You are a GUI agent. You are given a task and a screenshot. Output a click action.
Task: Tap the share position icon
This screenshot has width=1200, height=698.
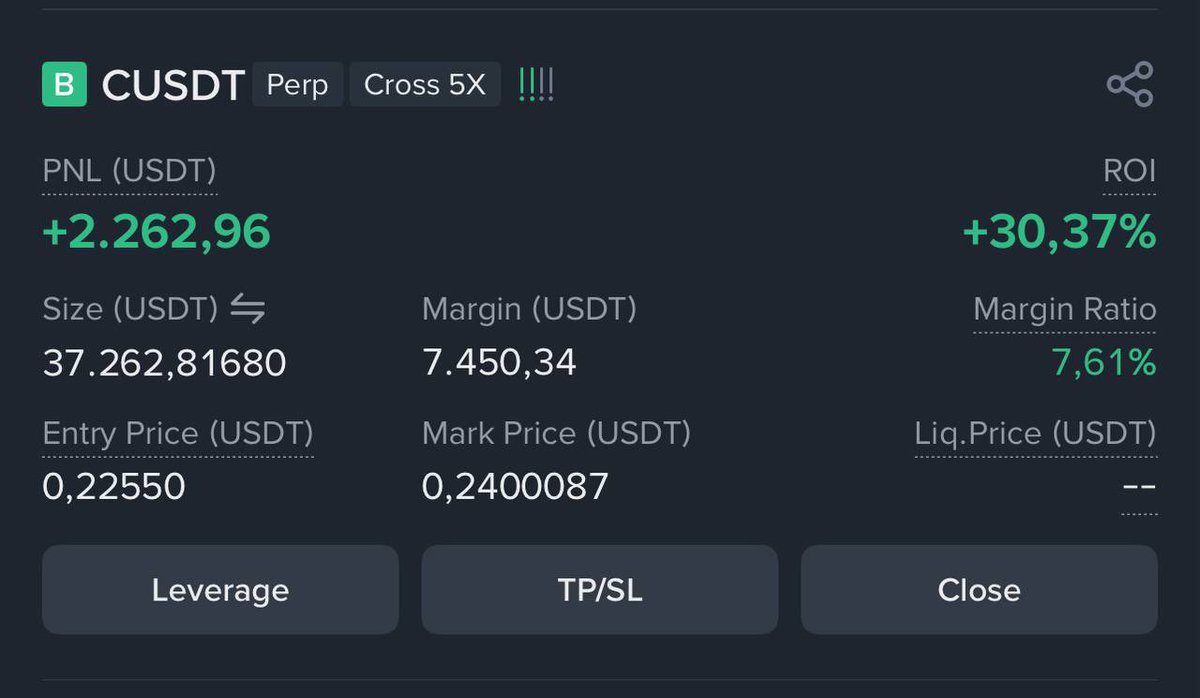[1130, 85]
